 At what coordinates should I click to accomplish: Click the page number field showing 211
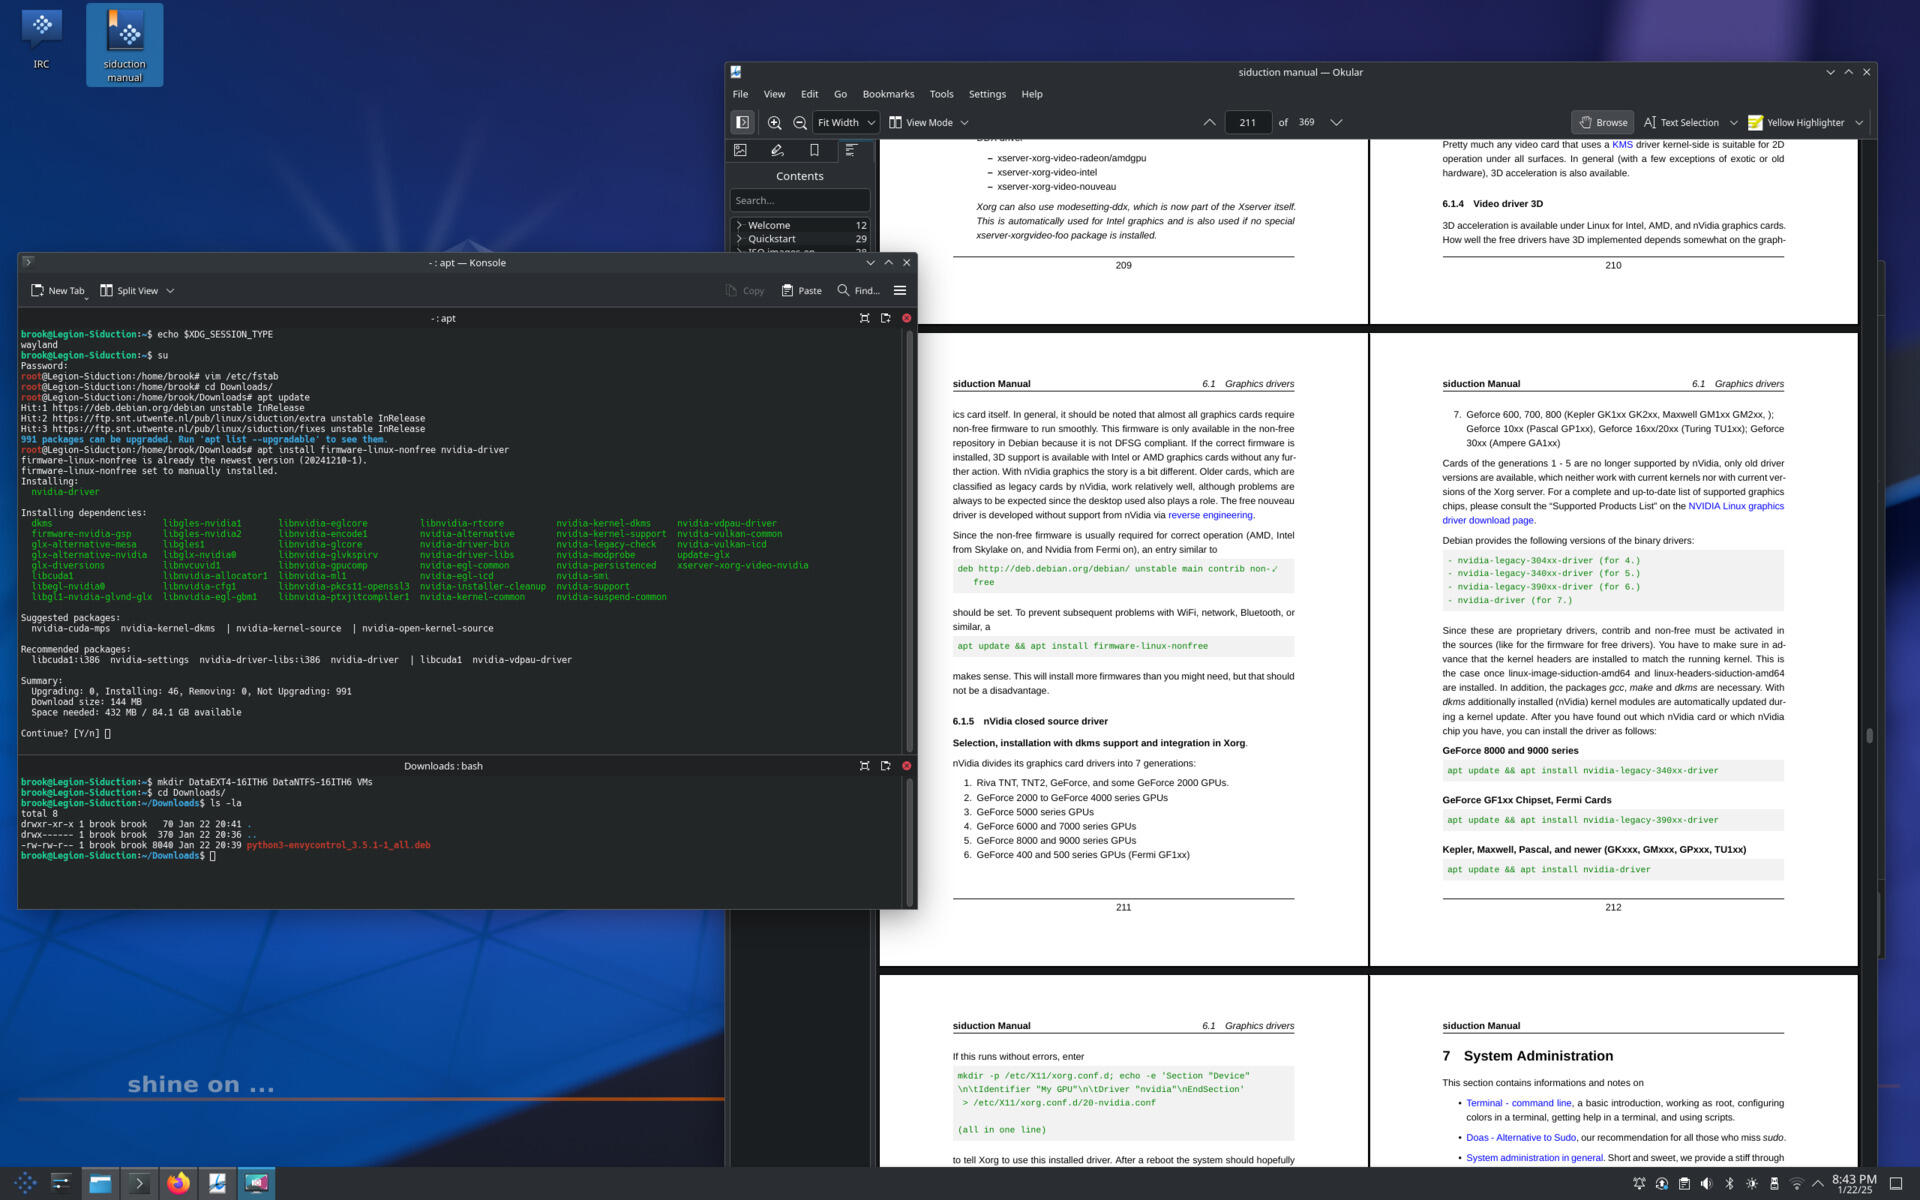click(1247, 122)
